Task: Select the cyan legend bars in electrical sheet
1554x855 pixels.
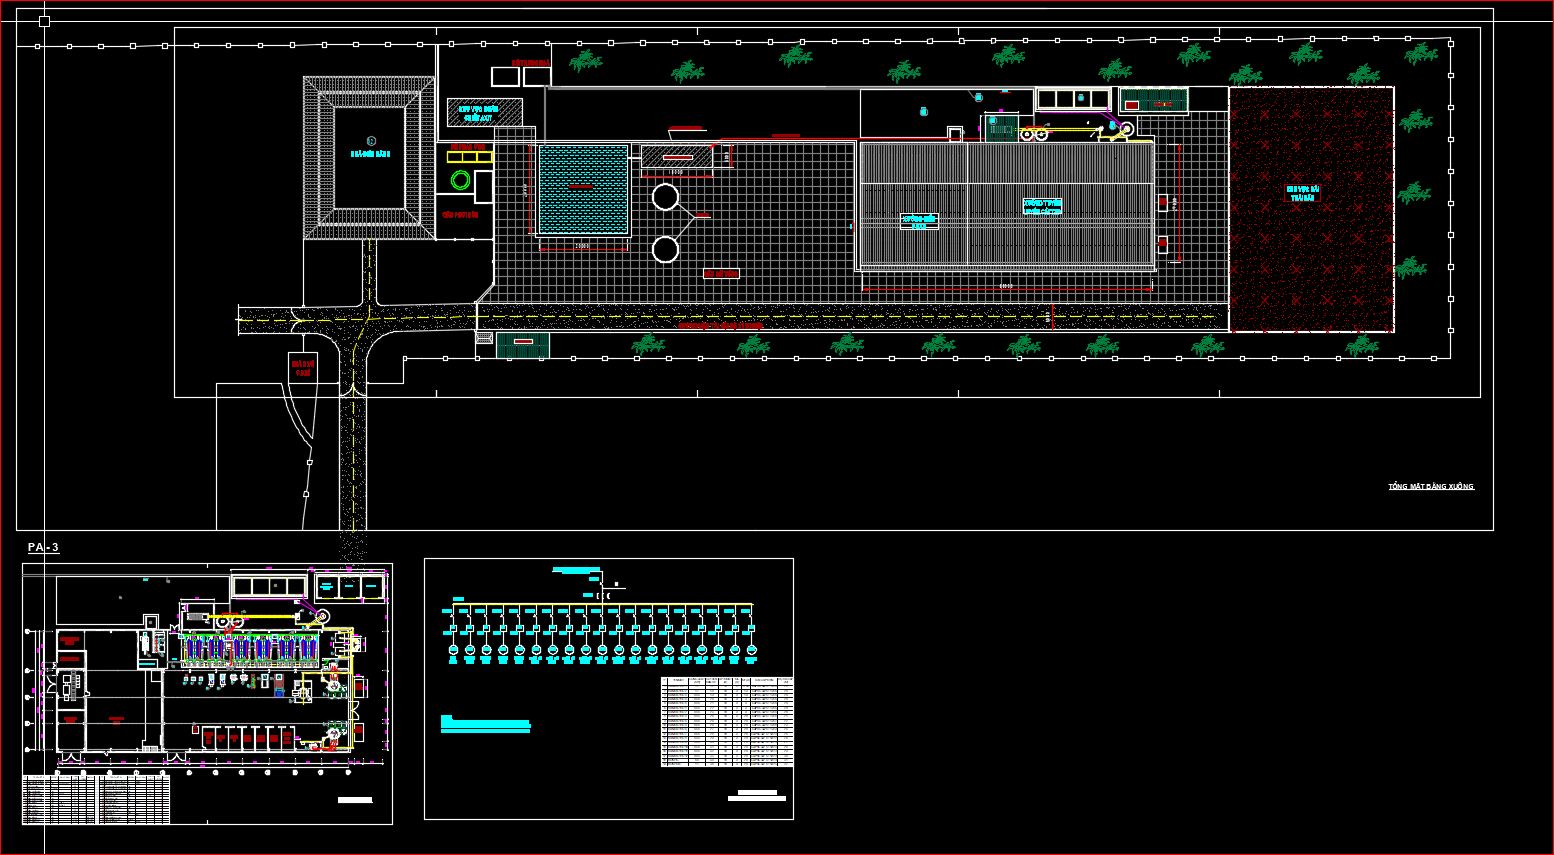Action: [x=485, y=724]
